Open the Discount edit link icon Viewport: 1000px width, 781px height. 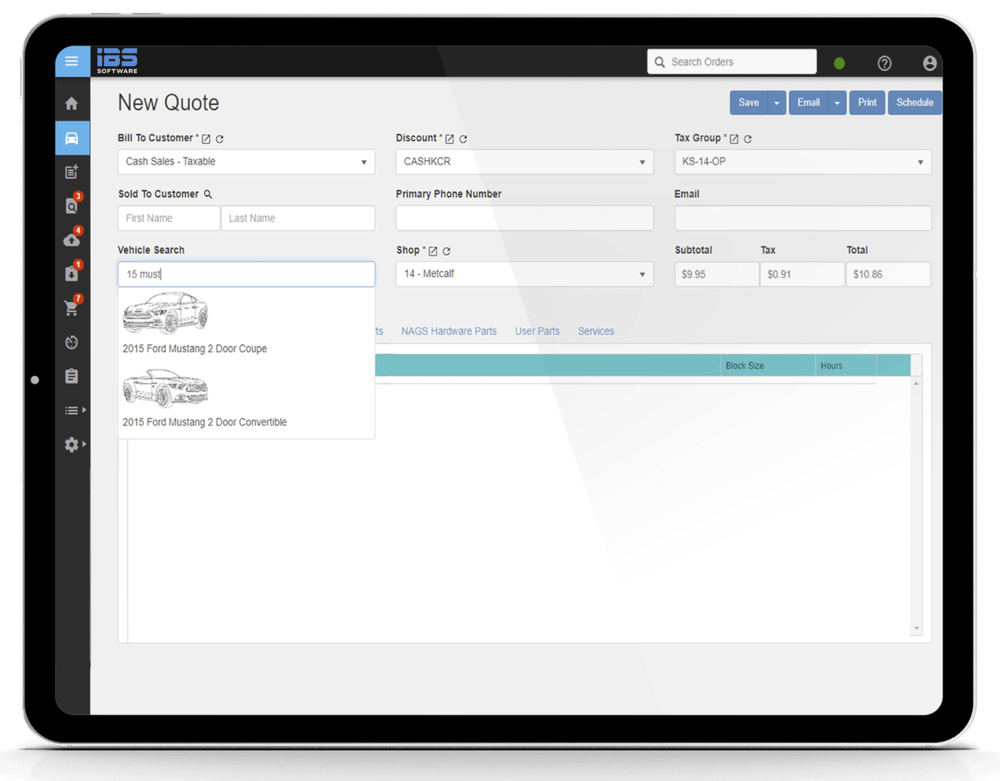pos(449,139)
